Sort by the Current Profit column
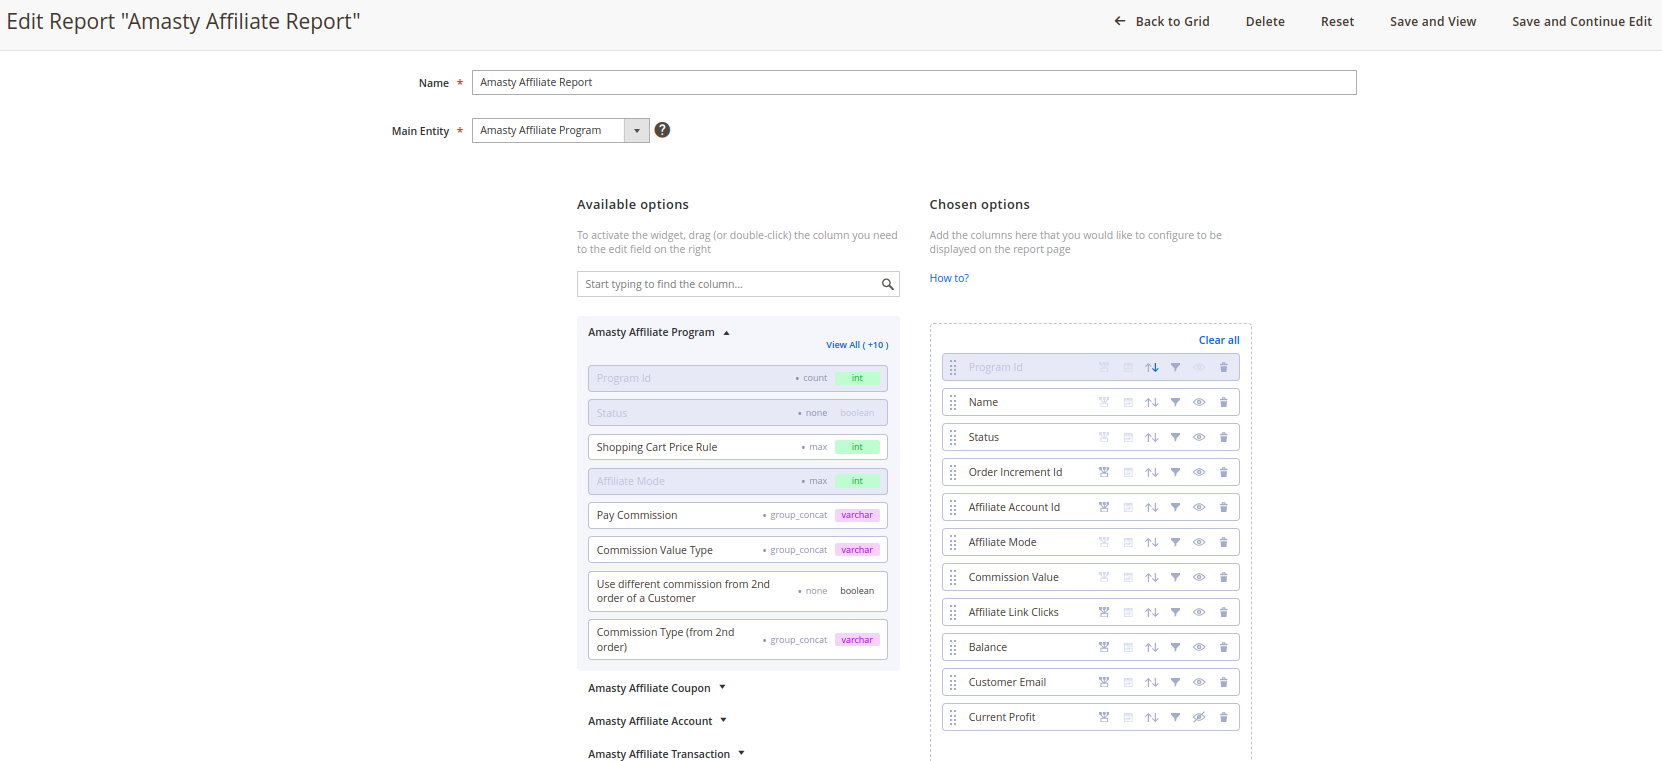Image resolution: width=1662 pixels, height=761 pixels. (1152, 717)
